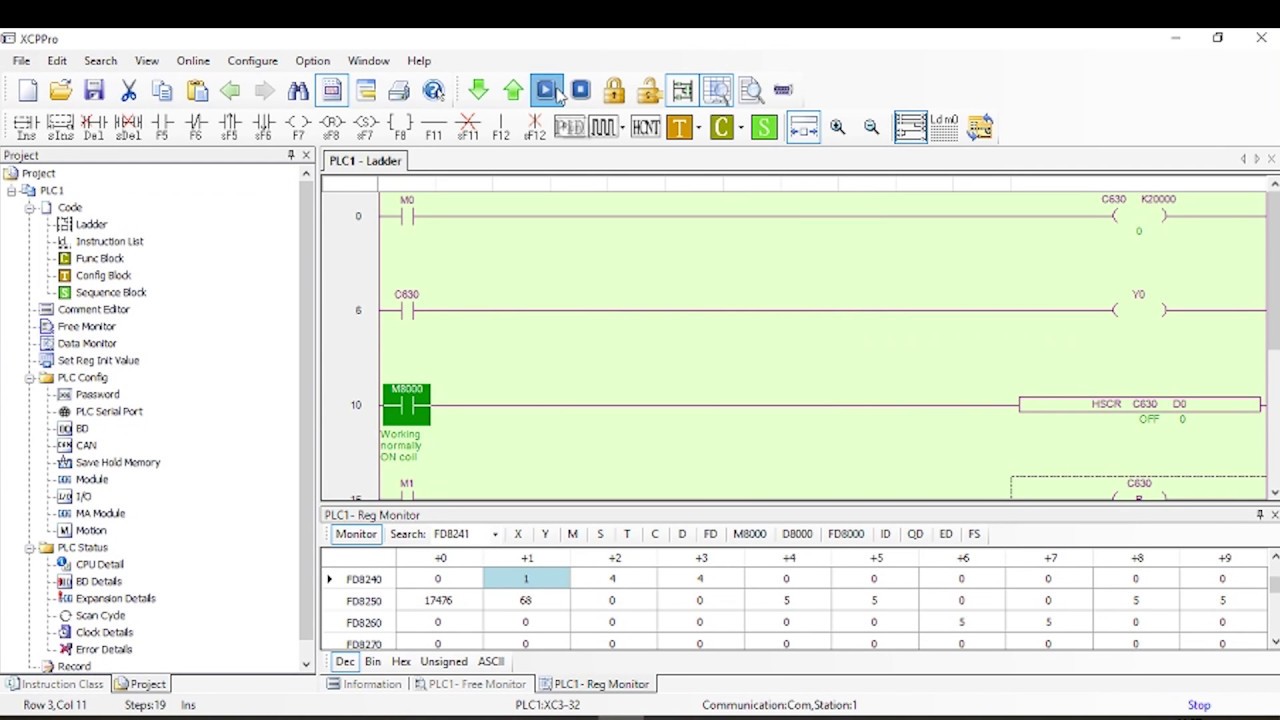1280x720 pixels.
Task: Open the pulse instruction dropdown arrow
Action: pyautogui.click(x=623, y=127)
